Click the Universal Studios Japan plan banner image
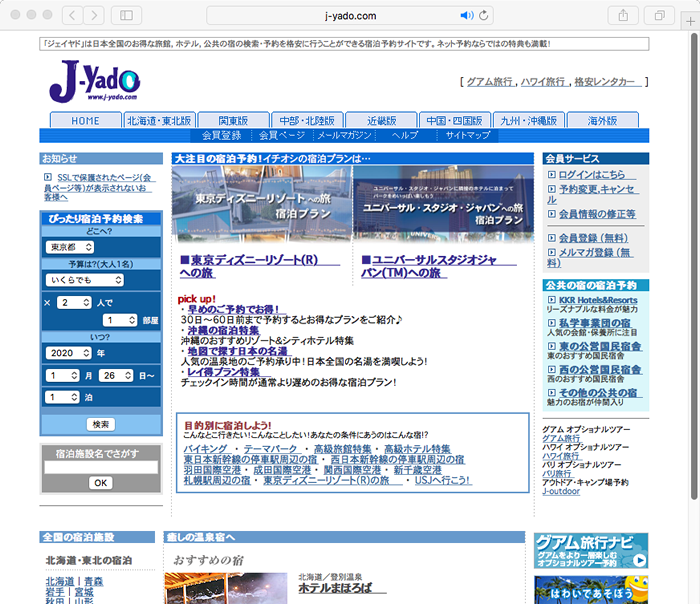The width and height of the screenshot is (700, 604). 443,204
